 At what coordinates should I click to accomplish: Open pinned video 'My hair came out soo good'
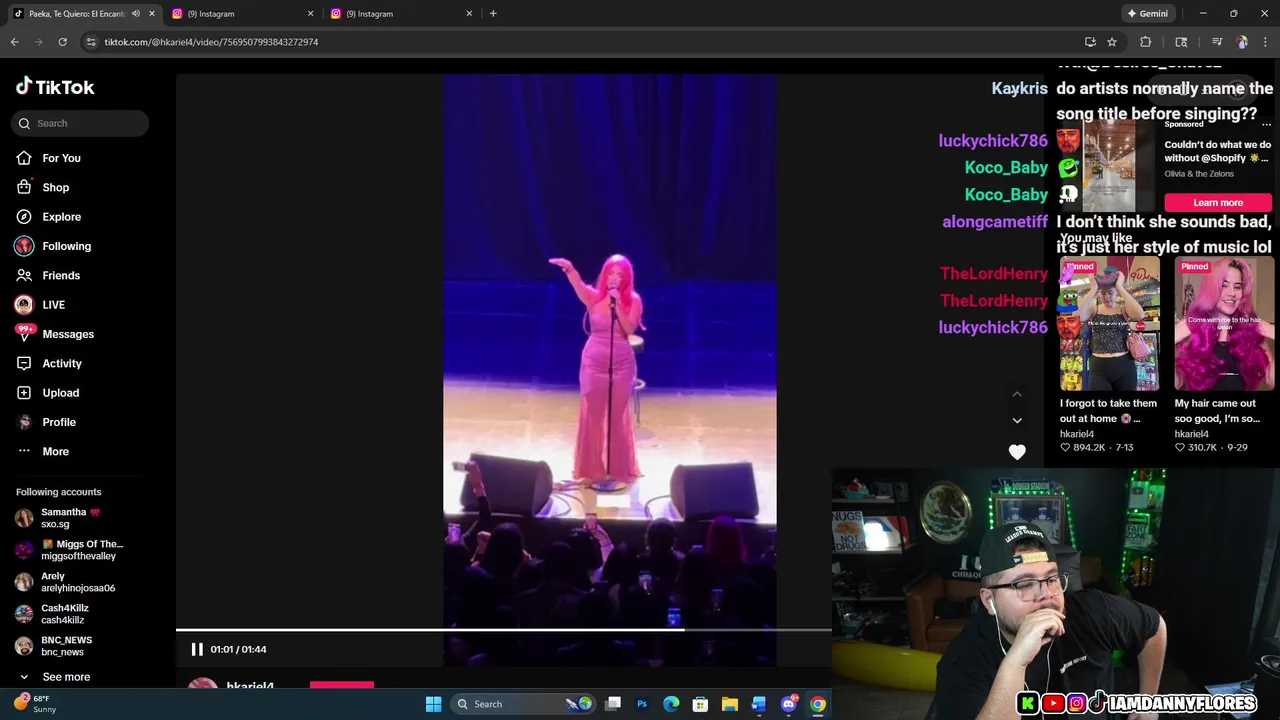pos(1224,324)
